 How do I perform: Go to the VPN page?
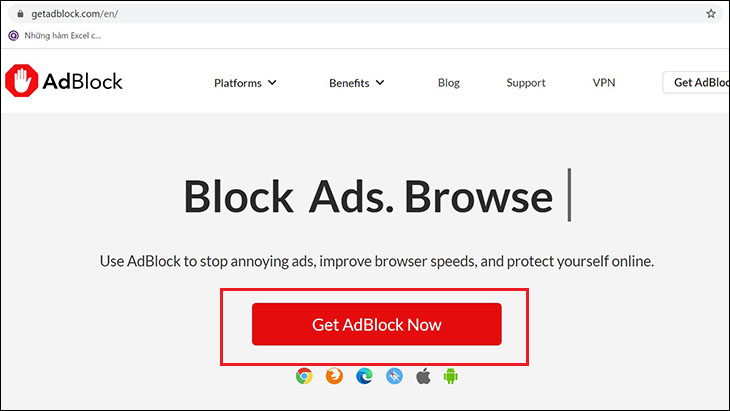click(x=604, y=83)
